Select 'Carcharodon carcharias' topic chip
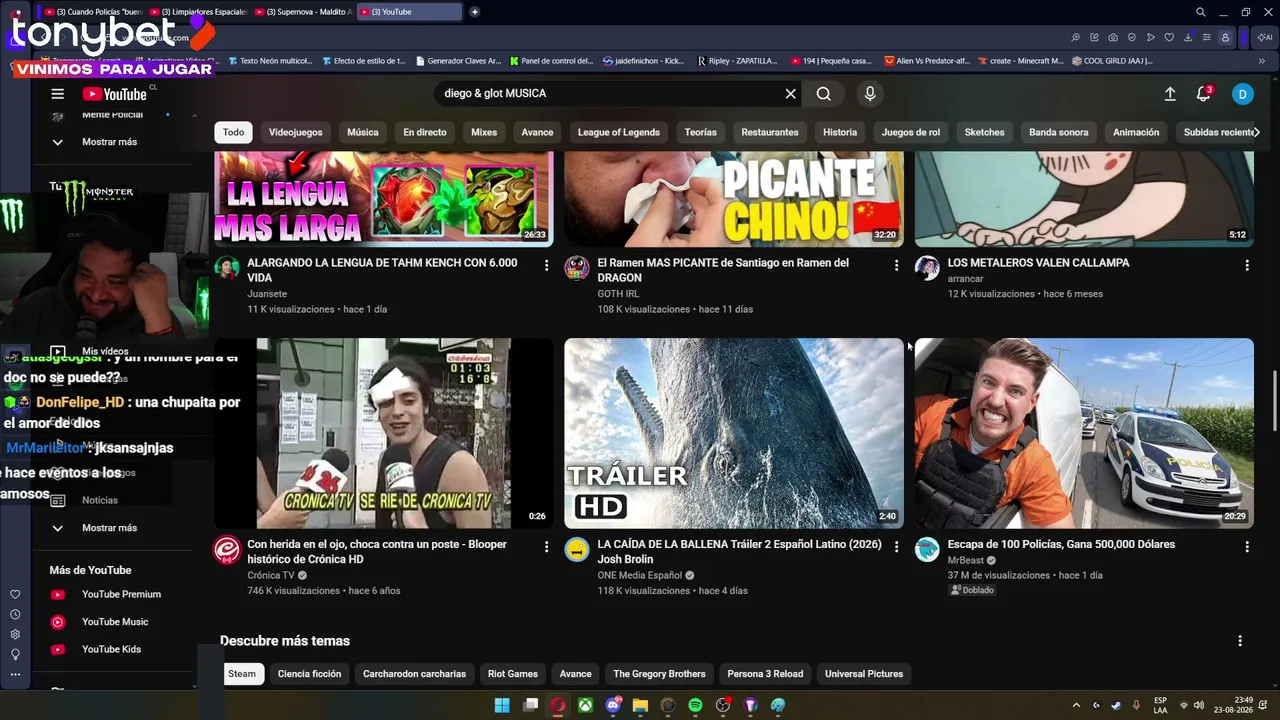 point(414,674)
